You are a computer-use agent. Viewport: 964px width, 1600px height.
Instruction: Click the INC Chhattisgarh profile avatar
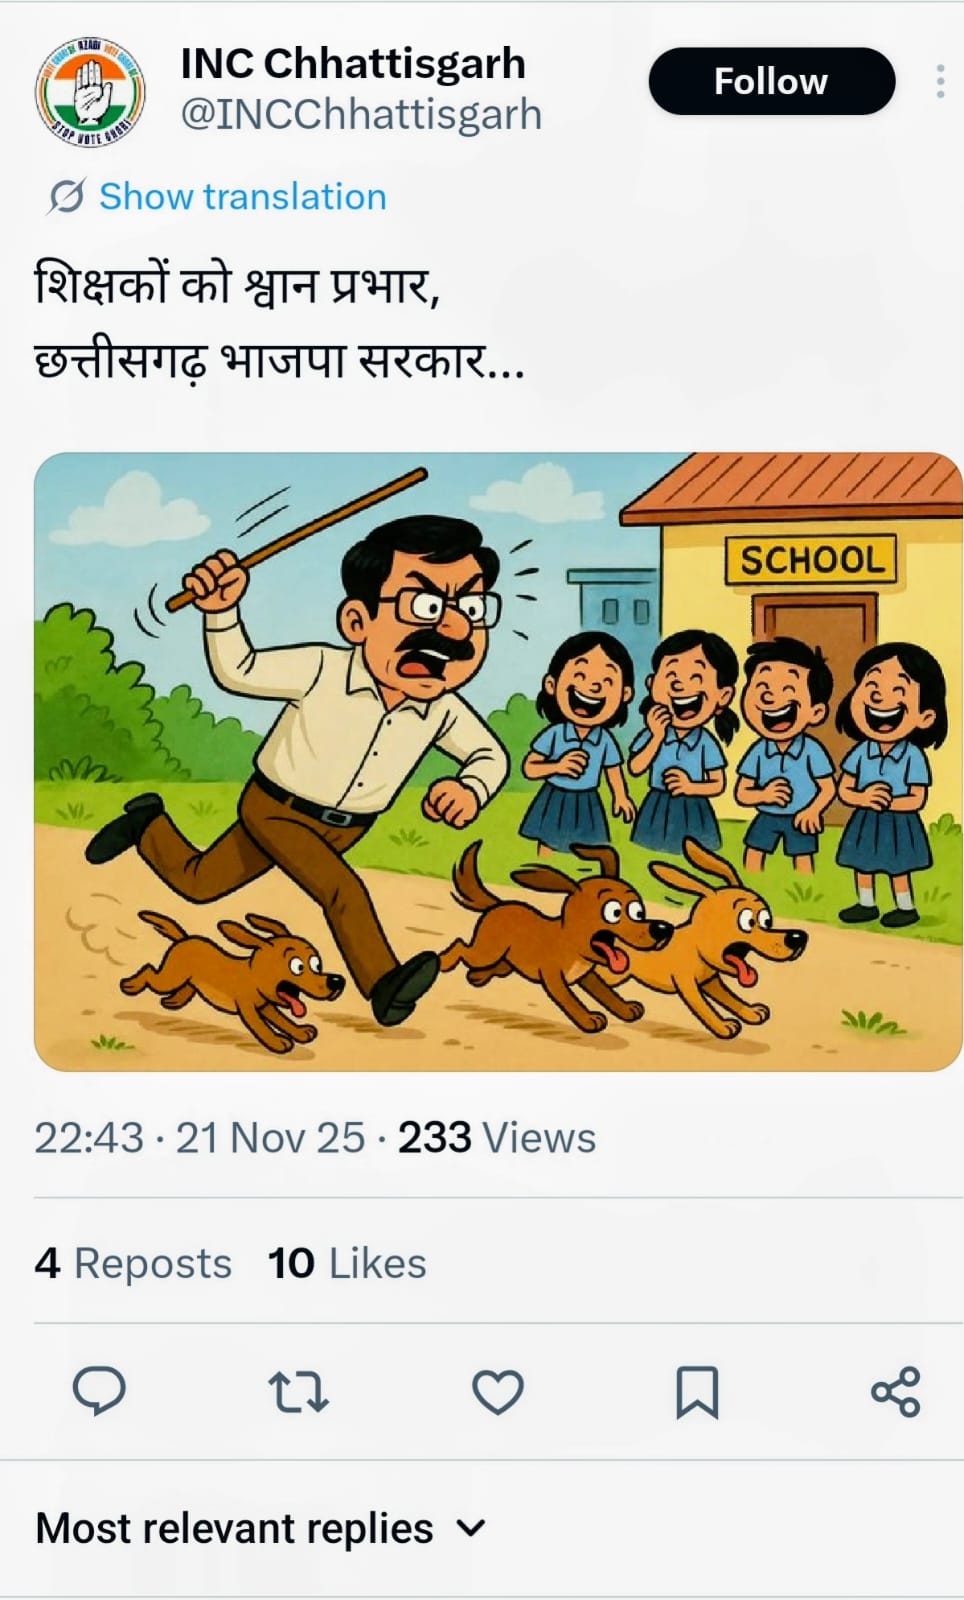tap(88, 88)
